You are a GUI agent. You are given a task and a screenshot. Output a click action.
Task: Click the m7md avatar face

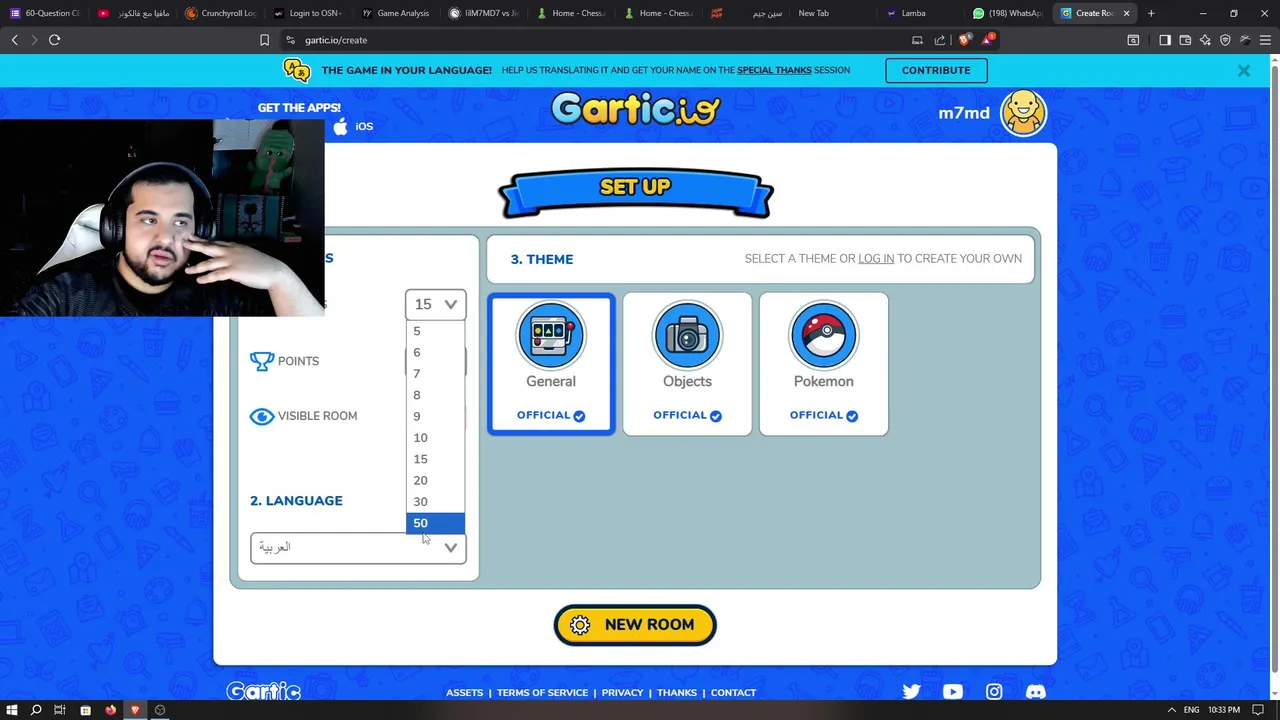(x=1023, y=112)
